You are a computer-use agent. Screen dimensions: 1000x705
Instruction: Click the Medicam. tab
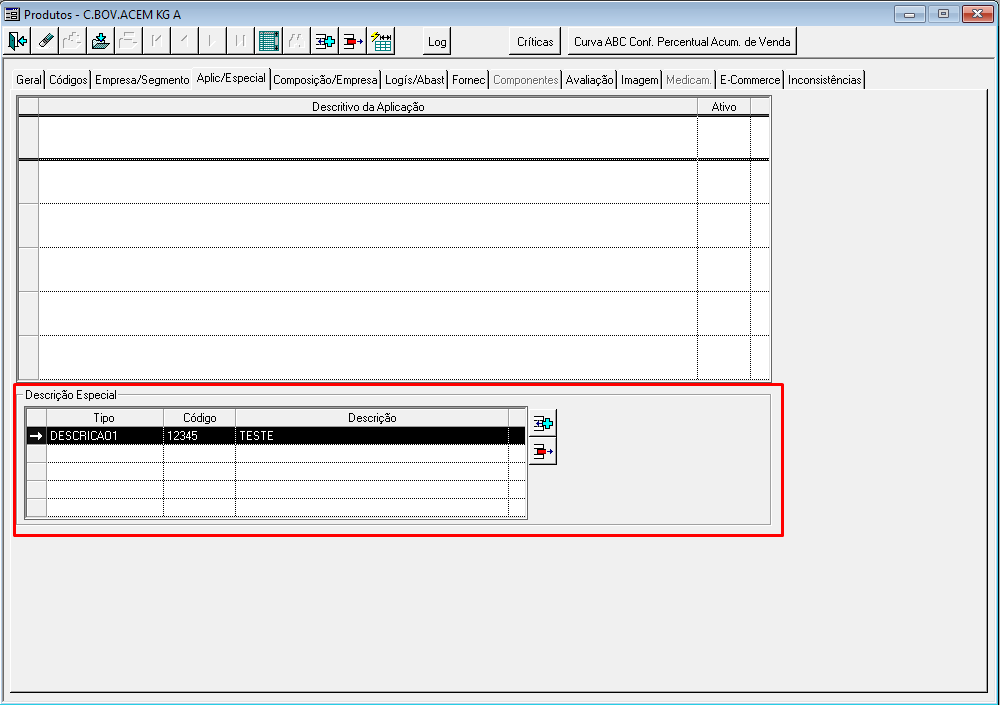pos(689,80)
